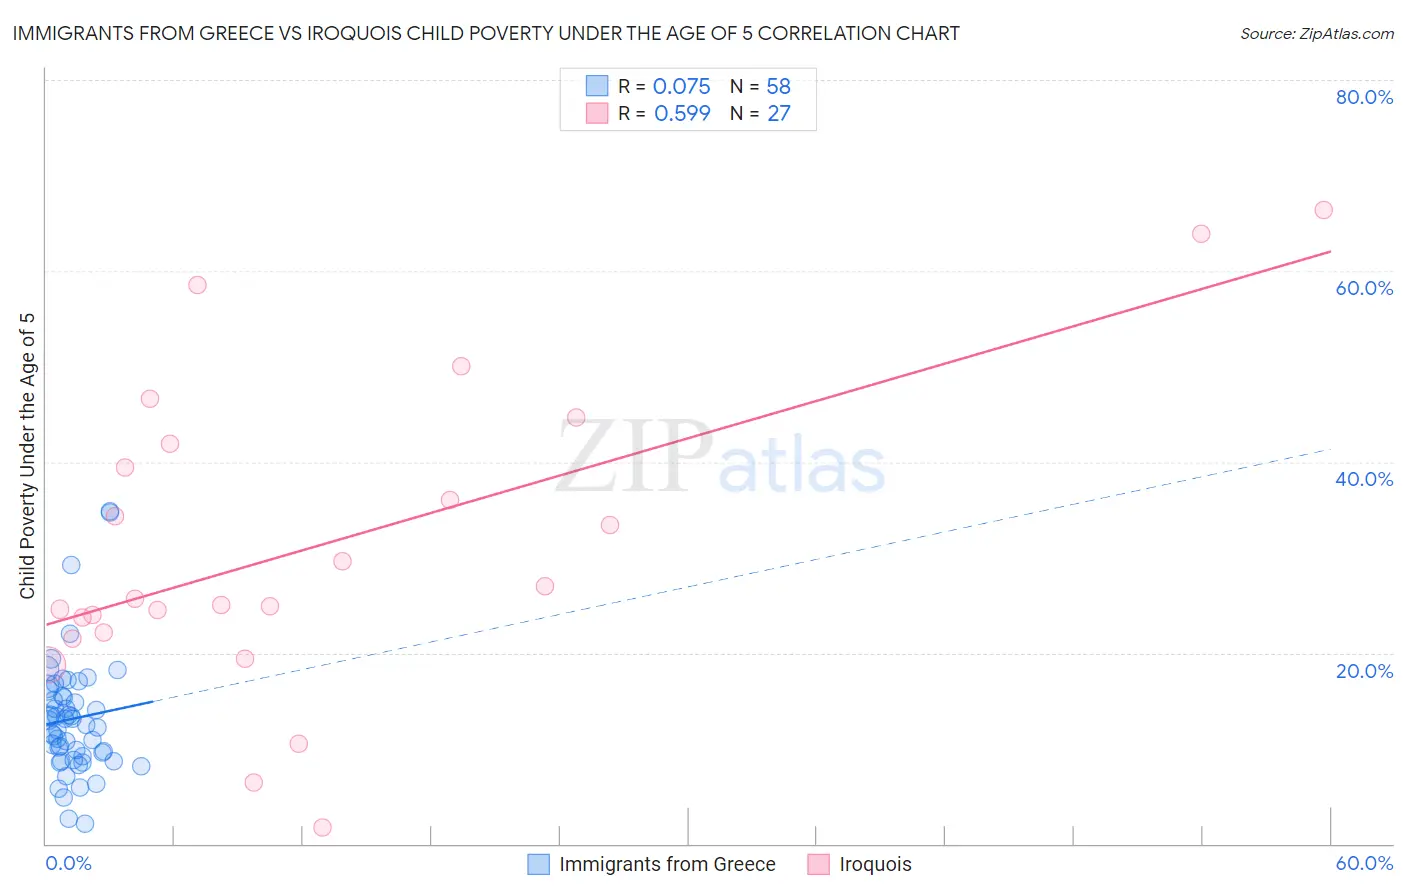This screenshot has height=892, width=1406.
Task: Click the 0.599 correlation value
Action: [682, 113]
